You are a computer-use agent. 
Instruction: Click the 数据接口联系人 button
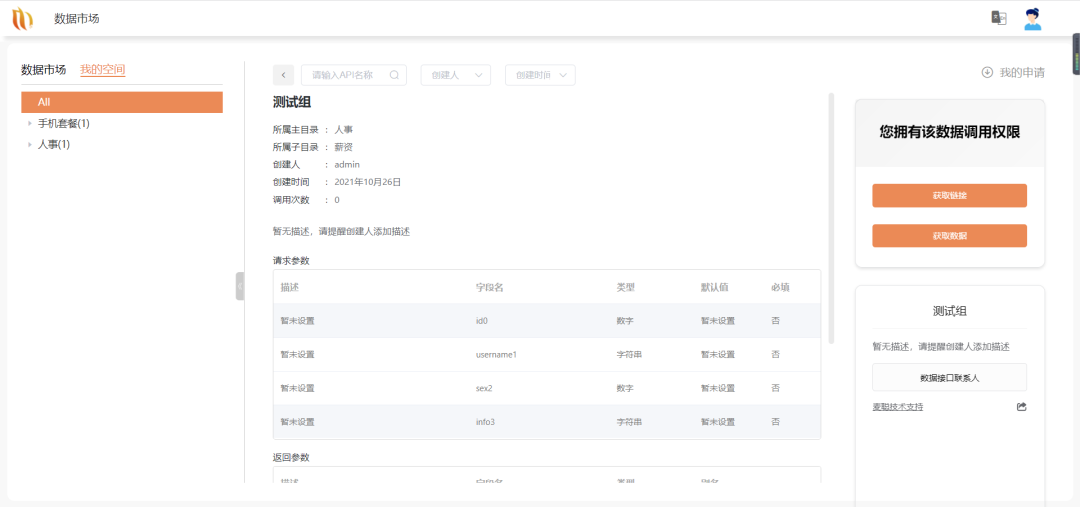coord(949,377)
